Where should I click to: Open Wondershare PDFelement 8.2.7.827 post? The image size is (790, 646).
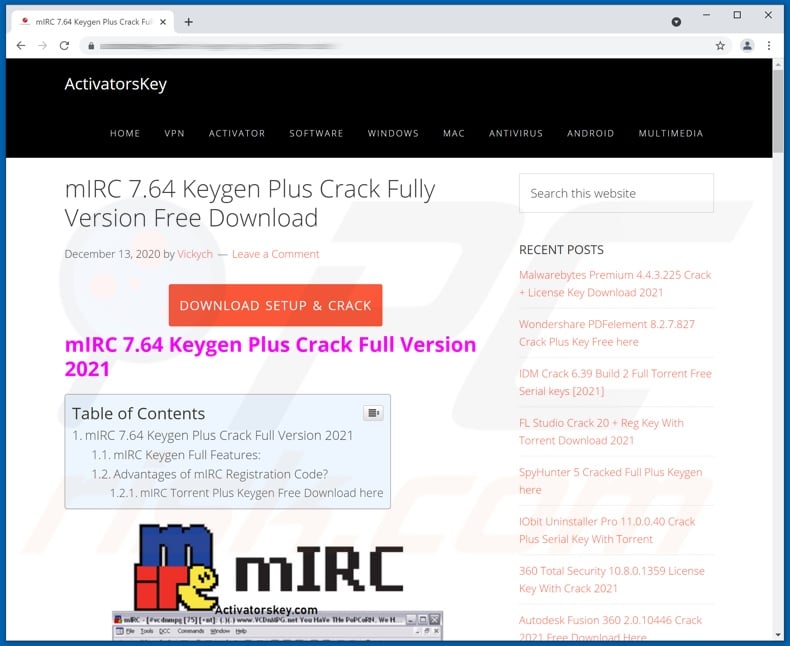click(607, 333)
